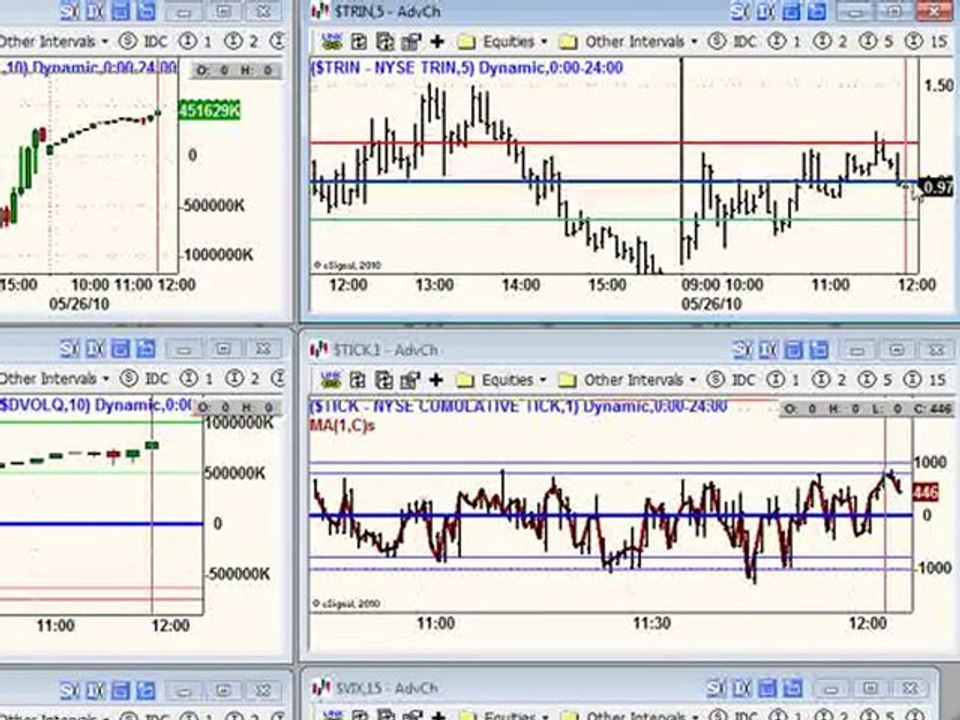The image size is (960, 720).
Task: Click the green Link icon in $TICK toolbar
Action: (331, 380)
